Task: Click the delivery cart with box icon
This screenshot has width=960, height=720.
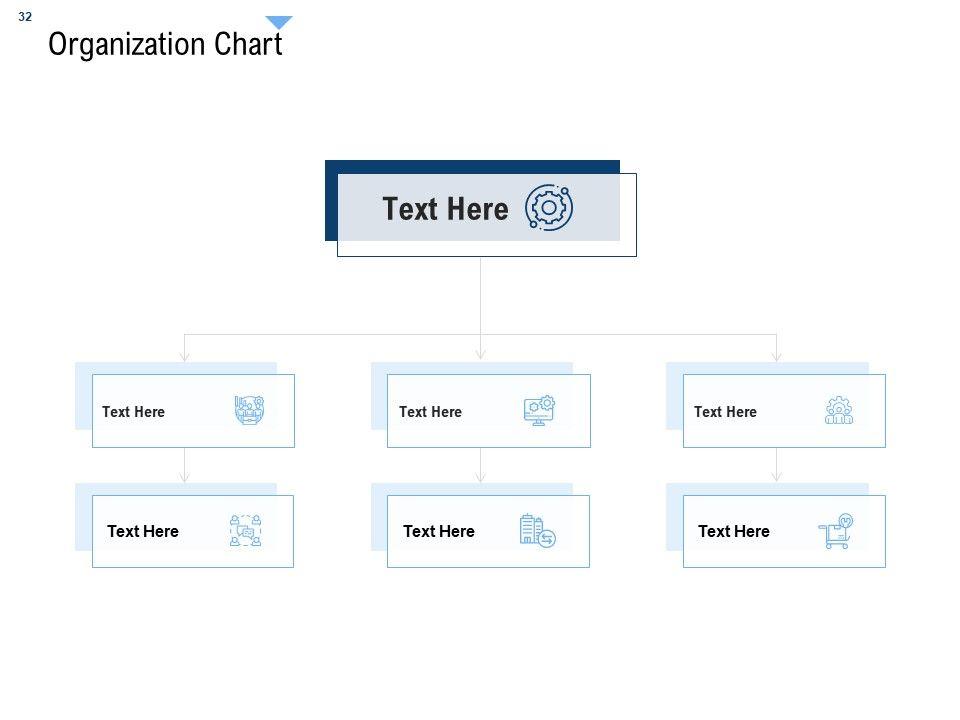Action: click(836, 531)
